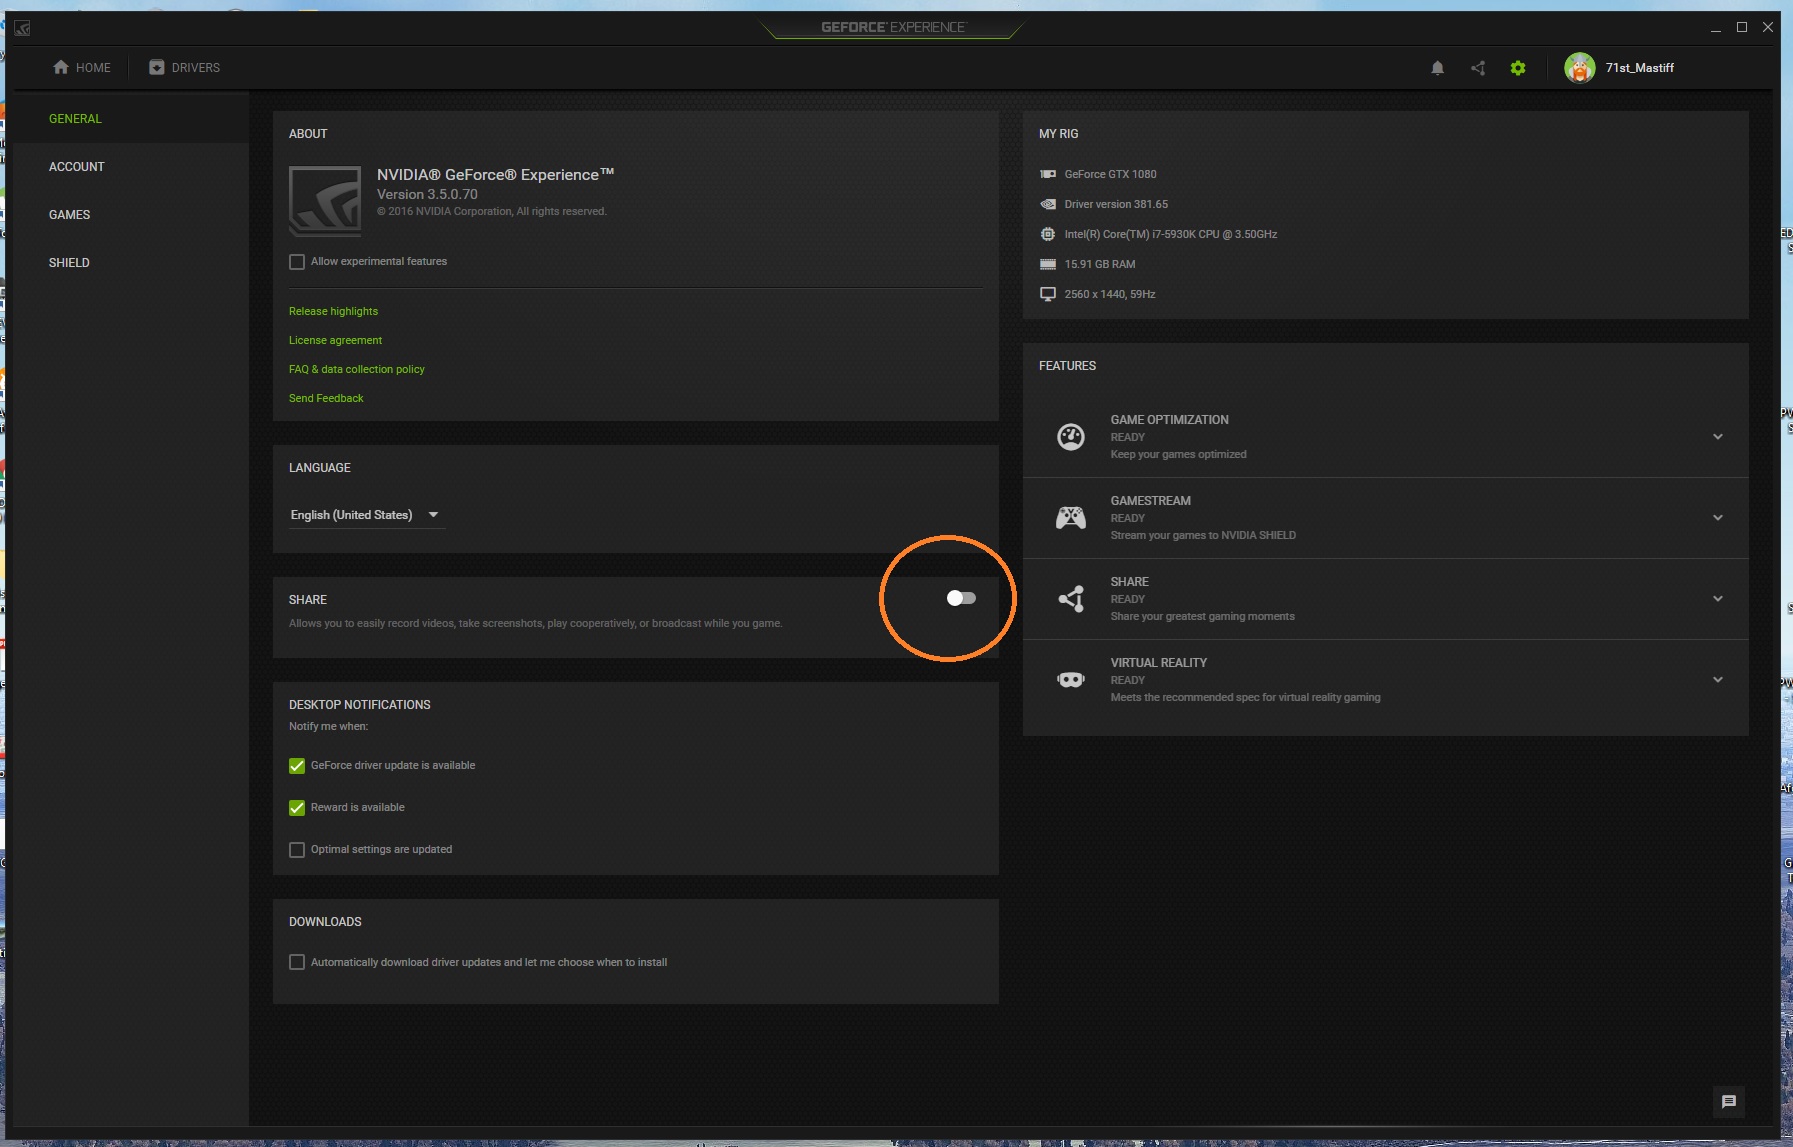1793x1147 pixels.
Task: Switch to the Drivers tab
Action: point(185,68)
